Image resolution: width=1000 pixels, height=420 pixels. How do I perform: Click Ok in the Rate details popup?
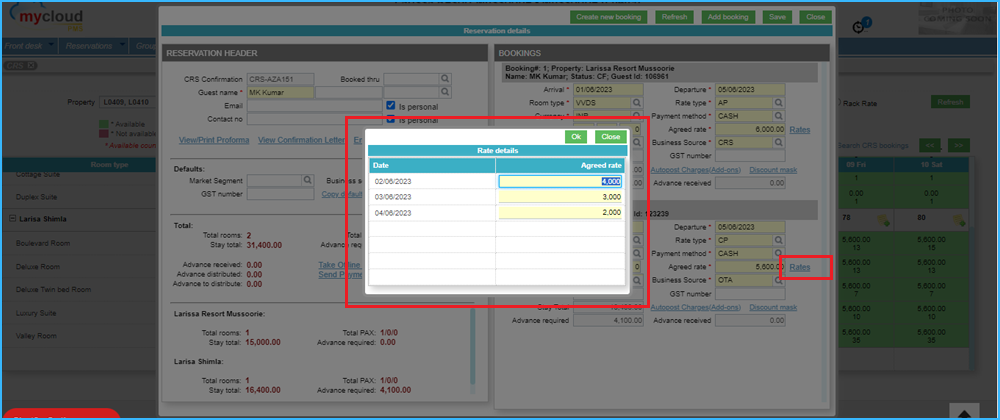tap(576, 136)
